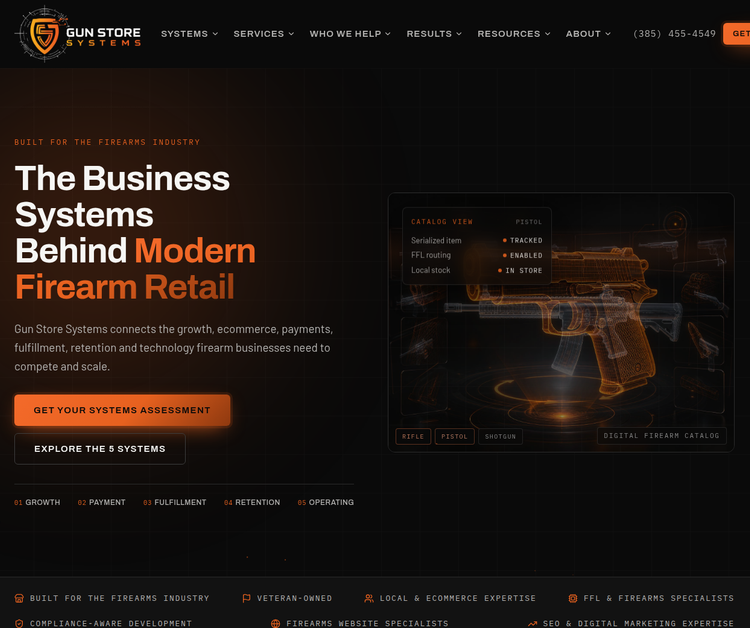Screen dimensions: 750x628
Task: Click Explore the 5 Systems button
Action: [100, 449]
